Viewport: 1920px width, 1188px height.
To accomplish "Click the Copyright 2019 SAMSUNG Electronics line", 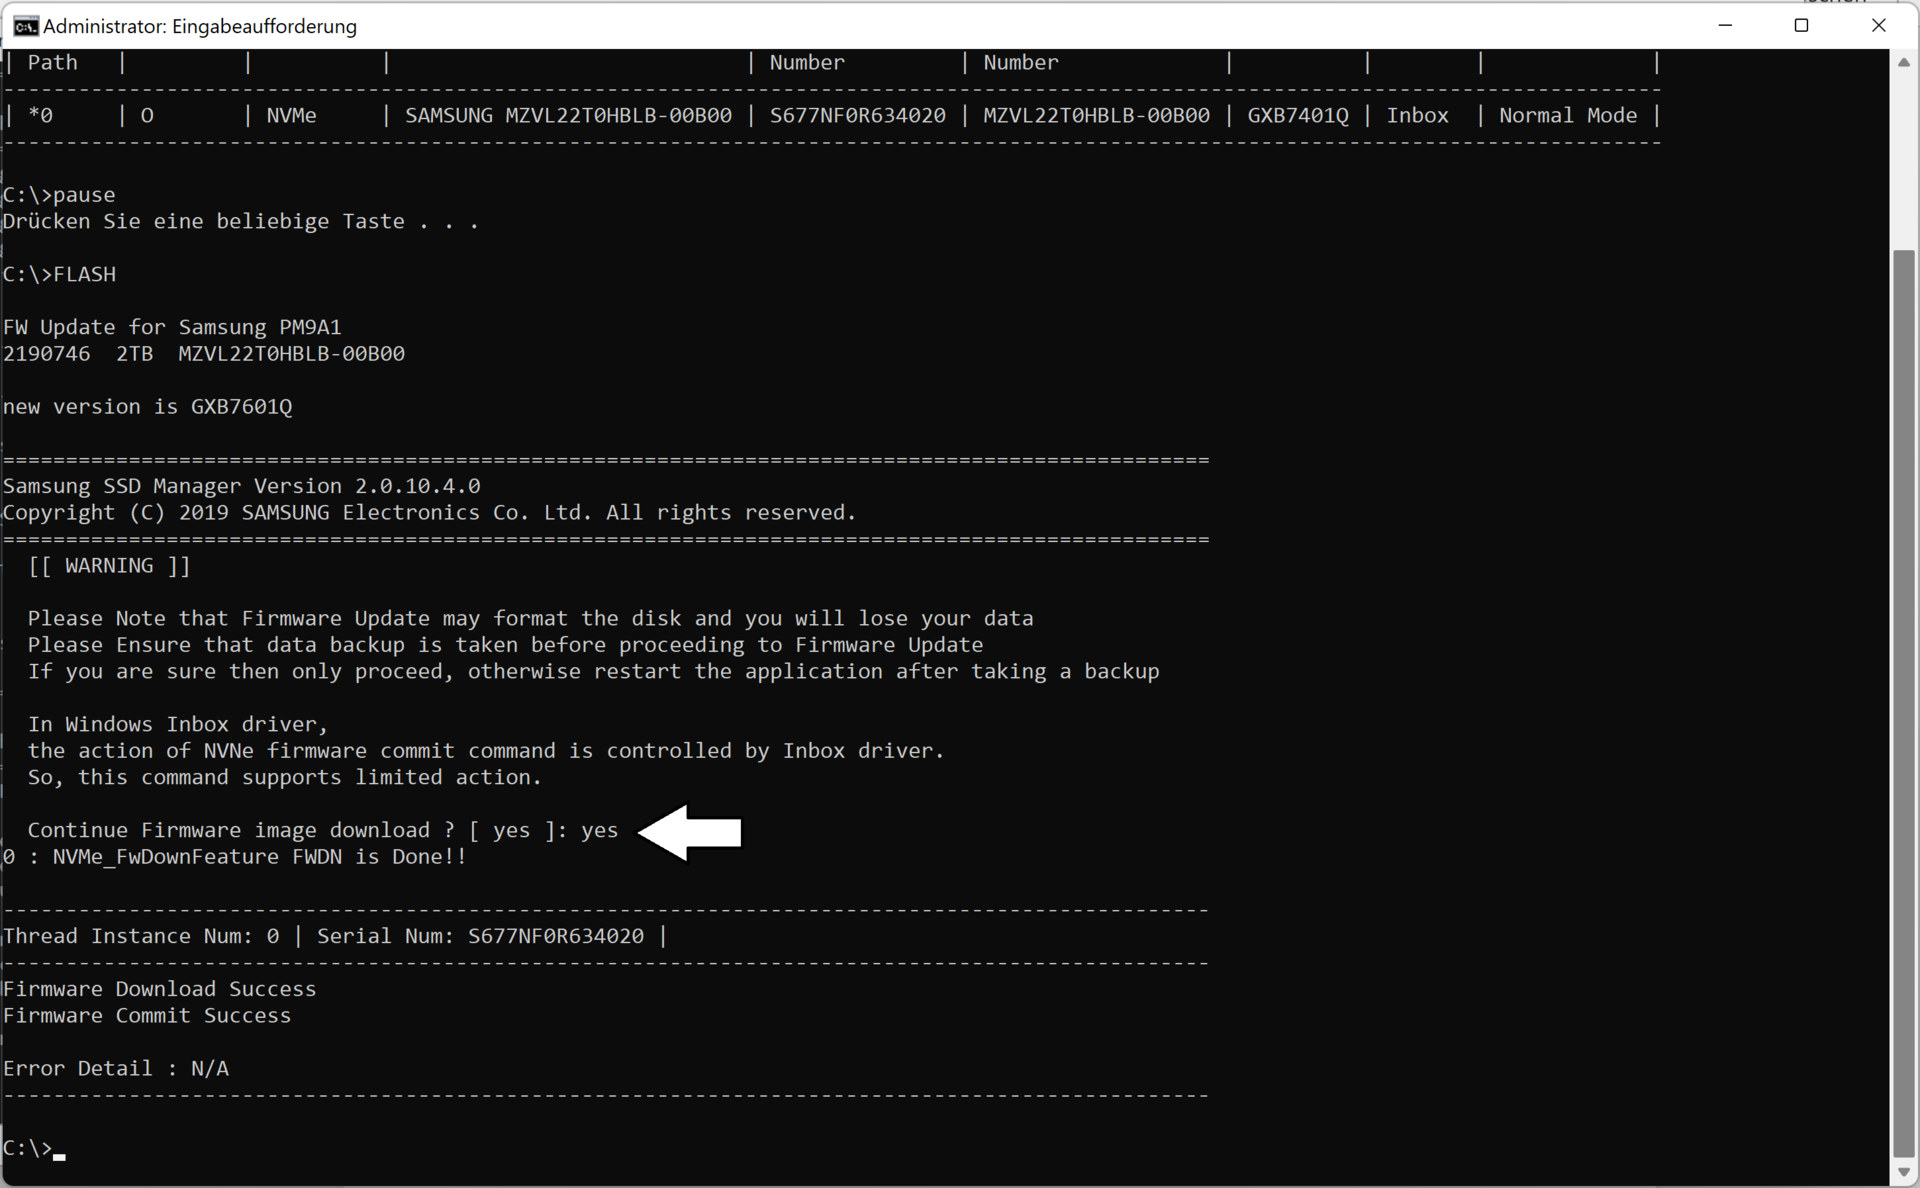I will (x=430, y=513).
